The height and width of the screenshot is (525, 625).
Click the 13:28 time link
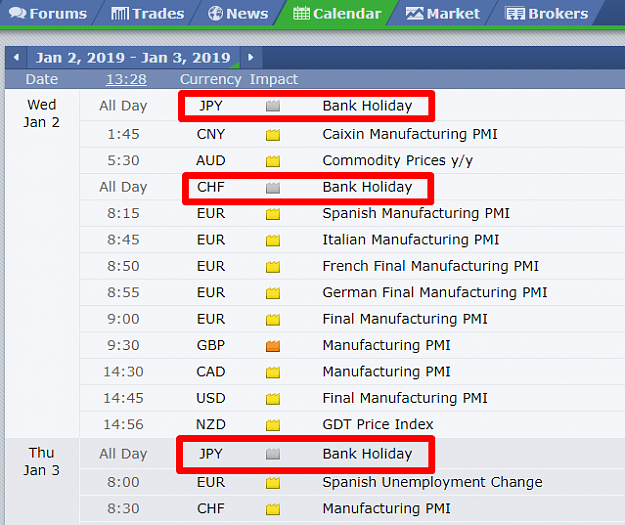(126, 79)
